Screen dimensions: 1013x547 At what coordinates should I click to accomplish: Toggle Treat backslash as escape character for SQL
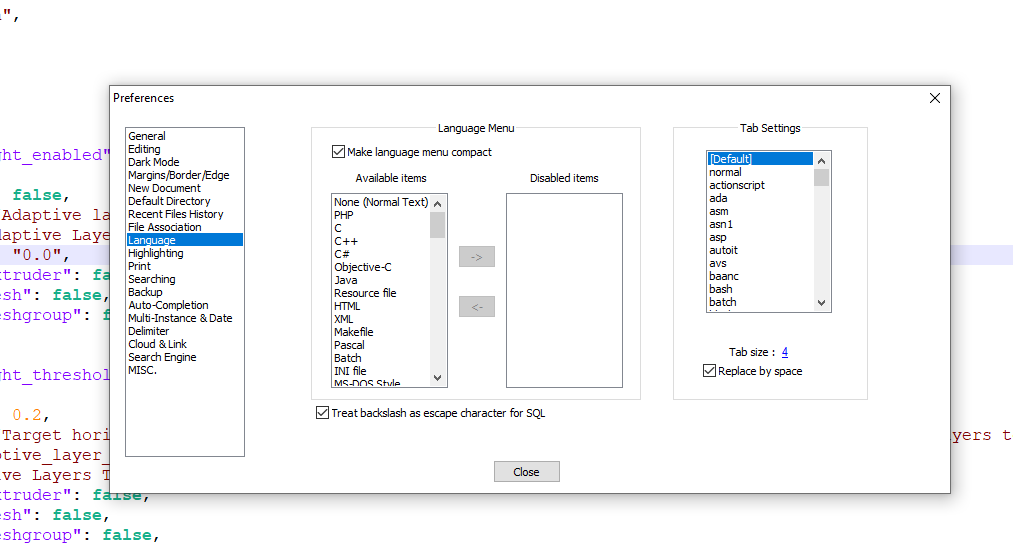pyautogui.click(x=322, y=413)
